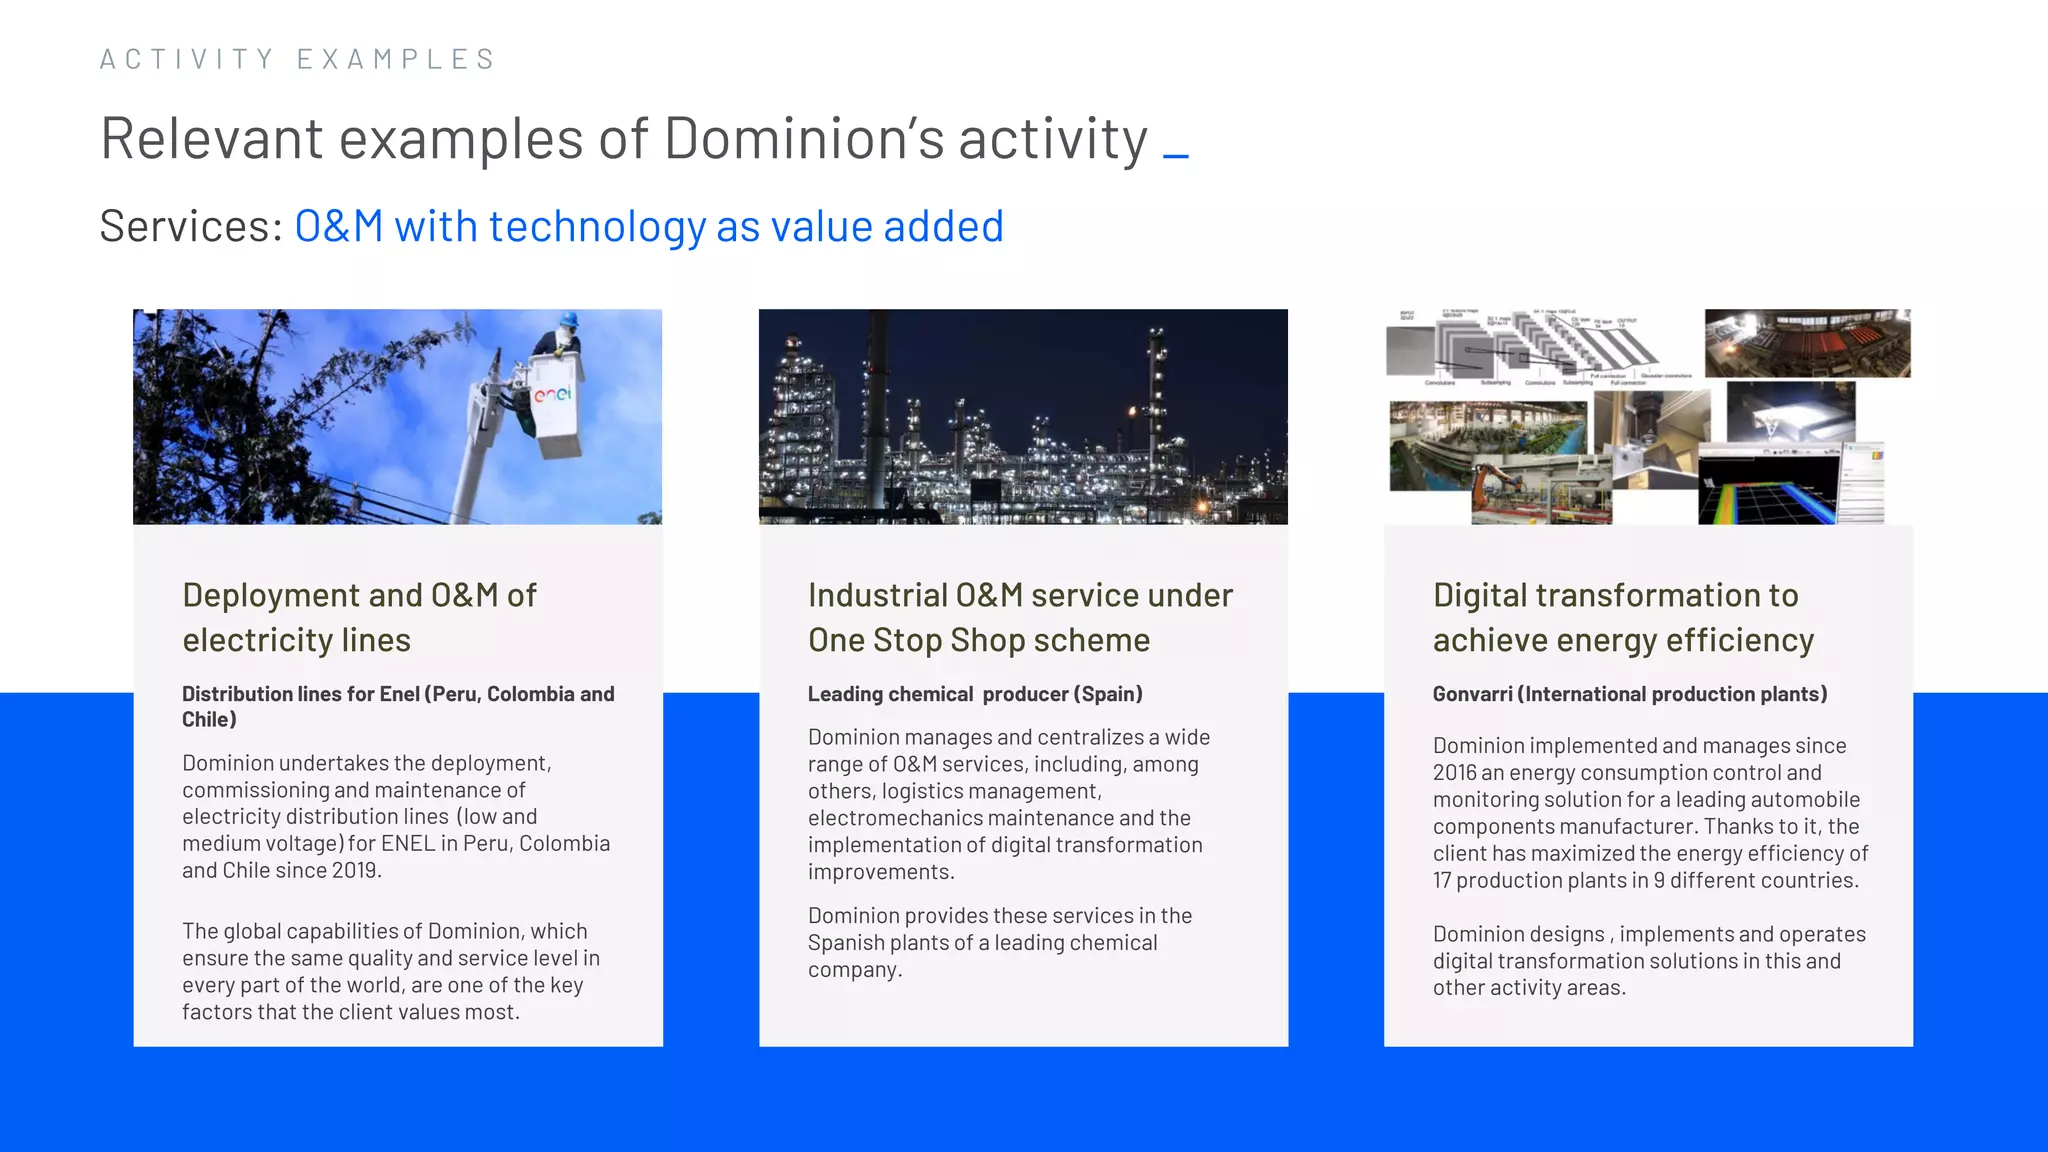Click the Enel logo on the bucket lift
This screenshot has width=2048, height=1152.
point(553,395)
